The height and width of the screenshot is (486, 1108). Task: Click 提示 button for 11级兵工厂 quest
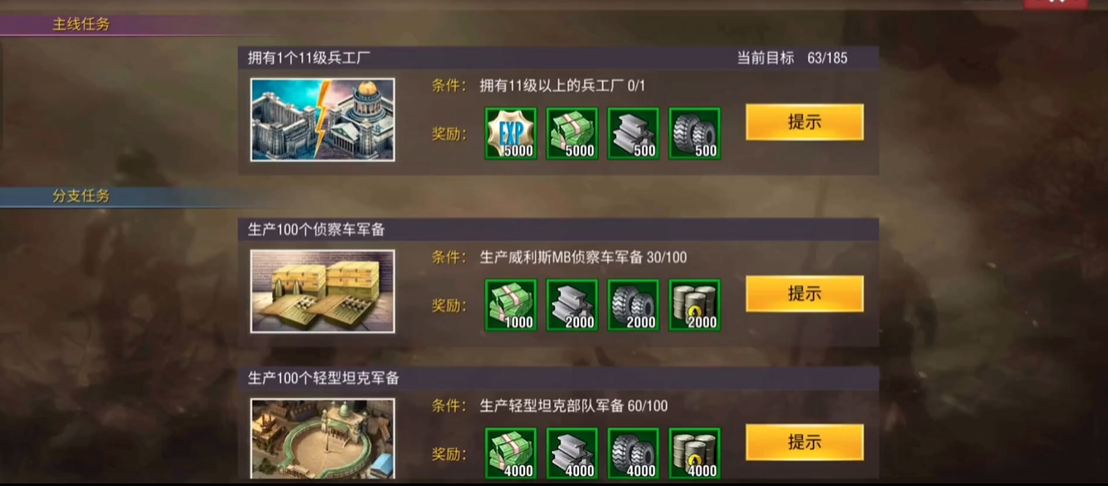pos(805,122)
